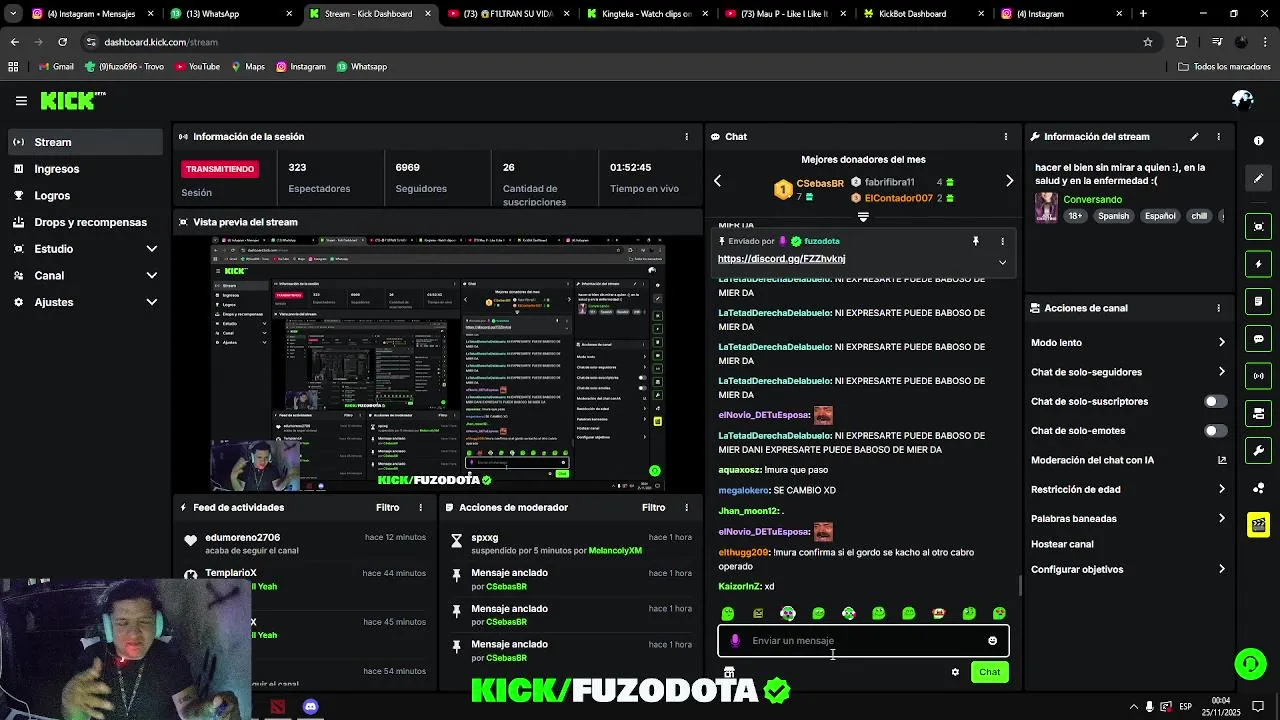
Task: Send message with green Chat button
Action: [989, 672]
